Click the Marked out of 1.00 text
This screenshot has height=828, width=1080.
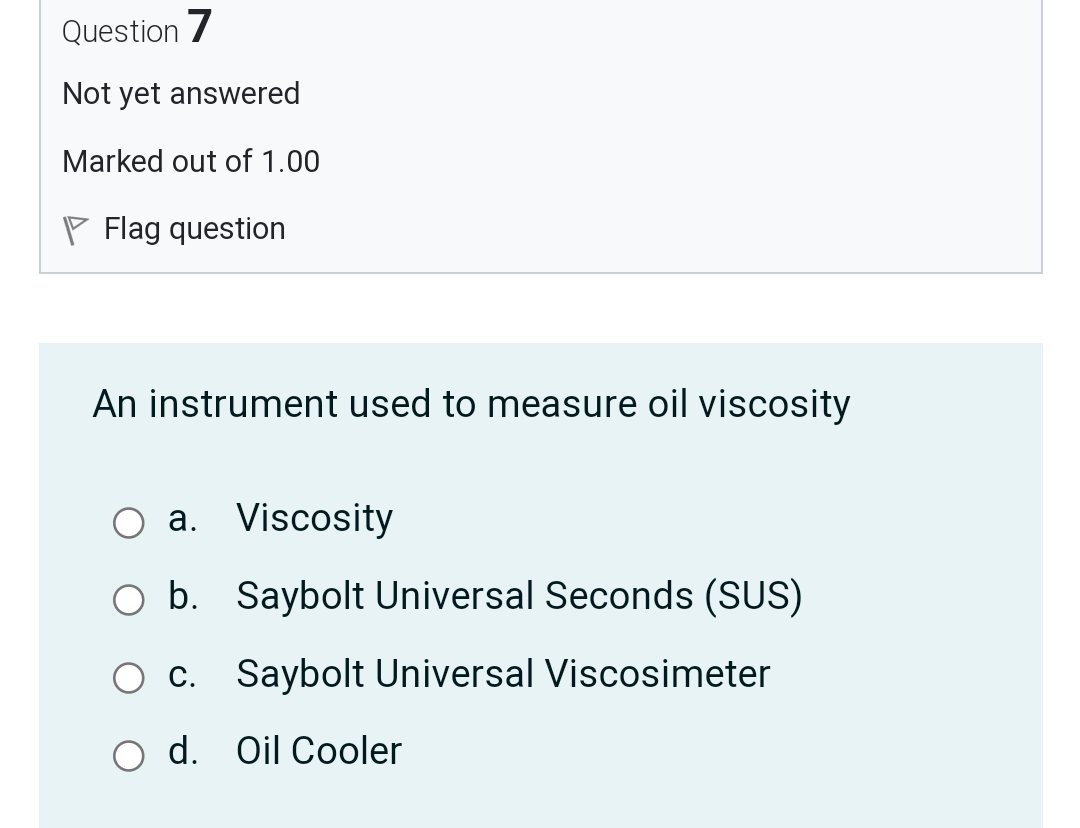(x=191, y=161)
